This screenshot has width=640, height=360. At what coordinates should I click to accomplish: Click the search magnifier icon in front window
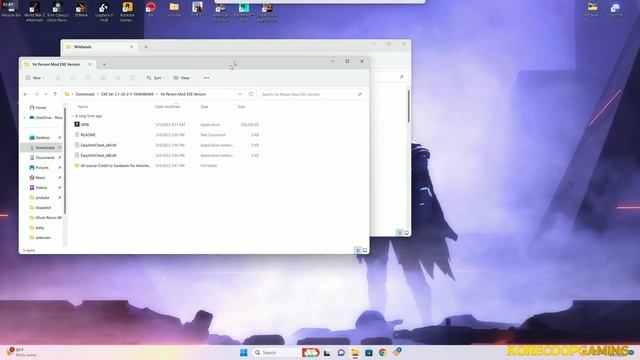click(x=360, y=94)
